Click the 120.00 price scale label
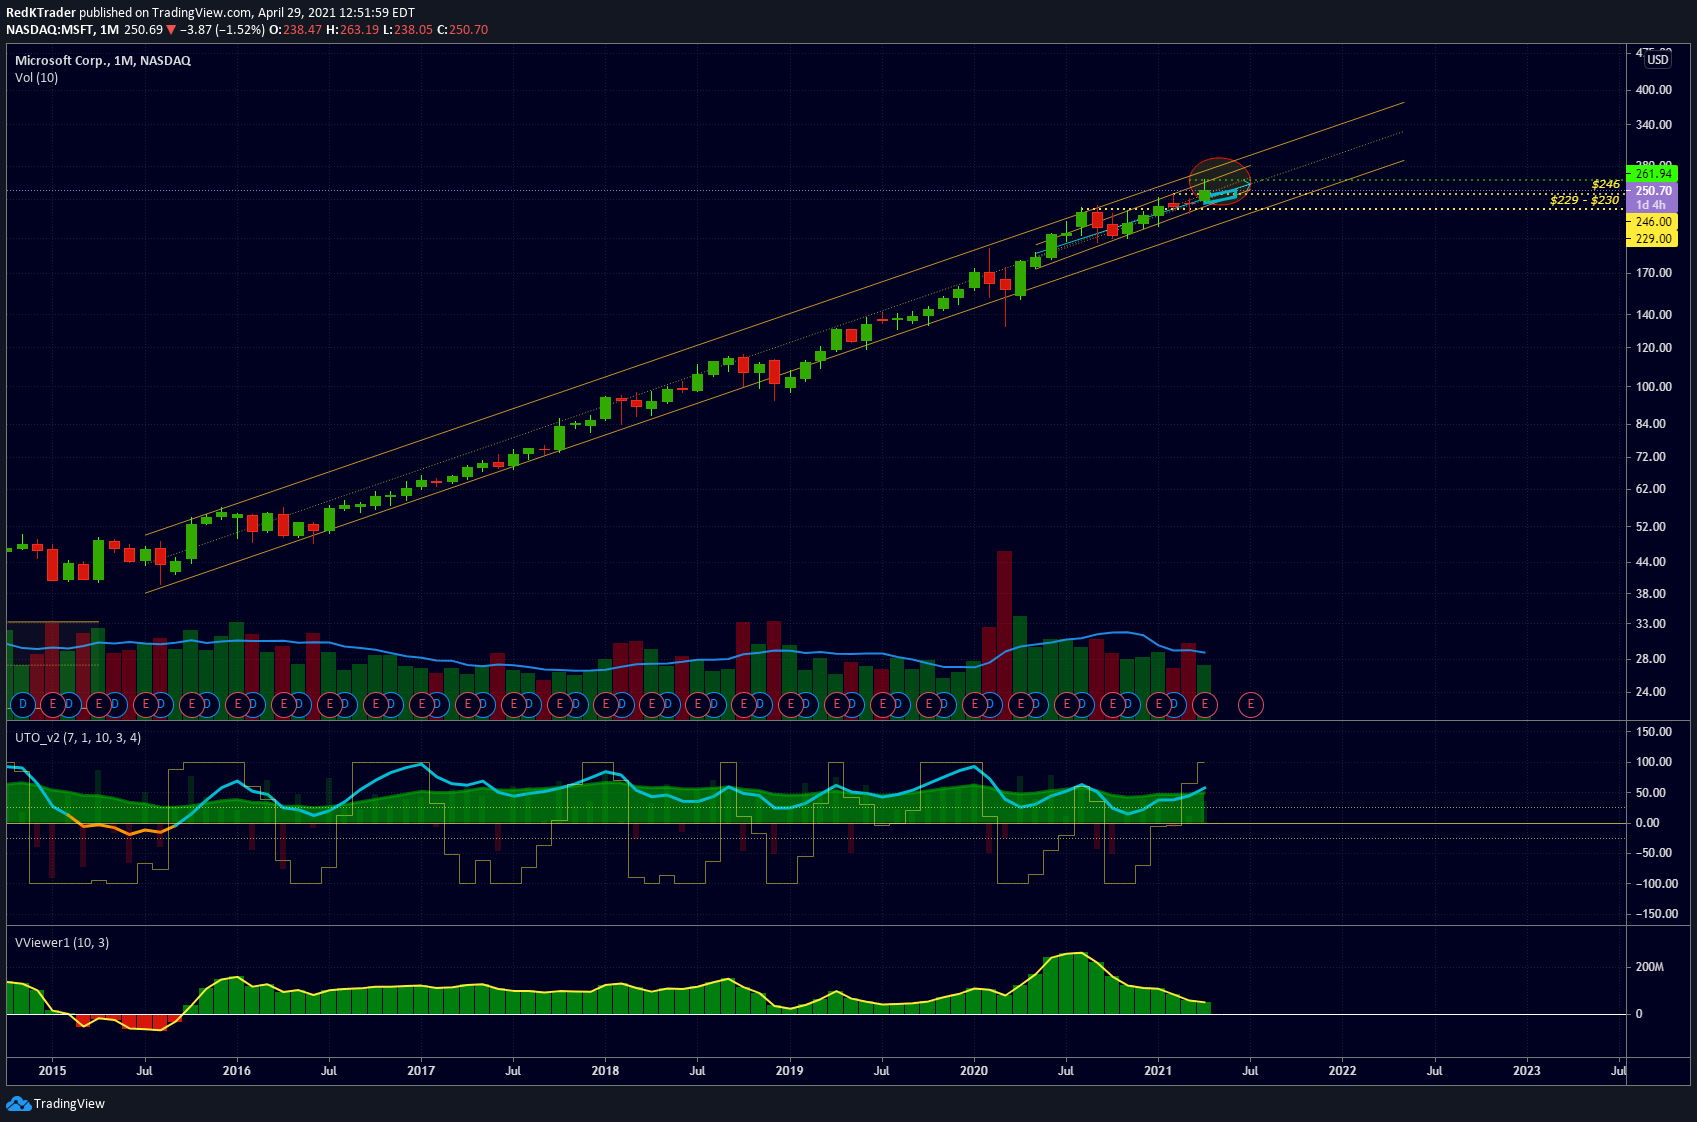This screenshot has width=1697, height=1122. point(1653,348)
